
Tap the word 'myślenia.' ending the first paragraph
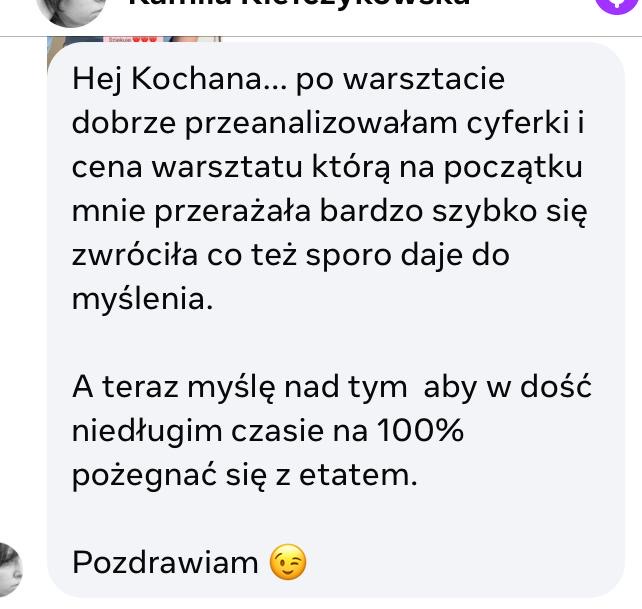coord(142,299)
